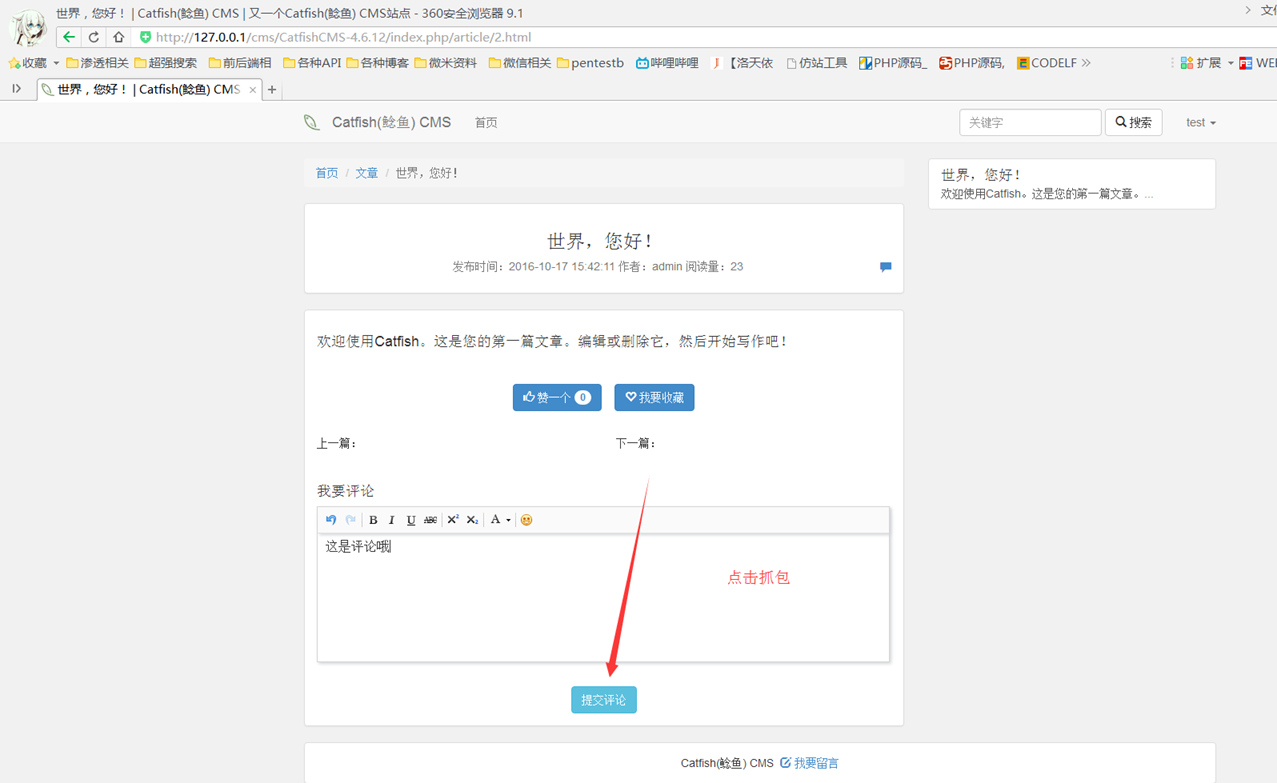Open the 渗透相关 bookmark folder
Screen dimensions: 1277x783
(x=97, y=63)
